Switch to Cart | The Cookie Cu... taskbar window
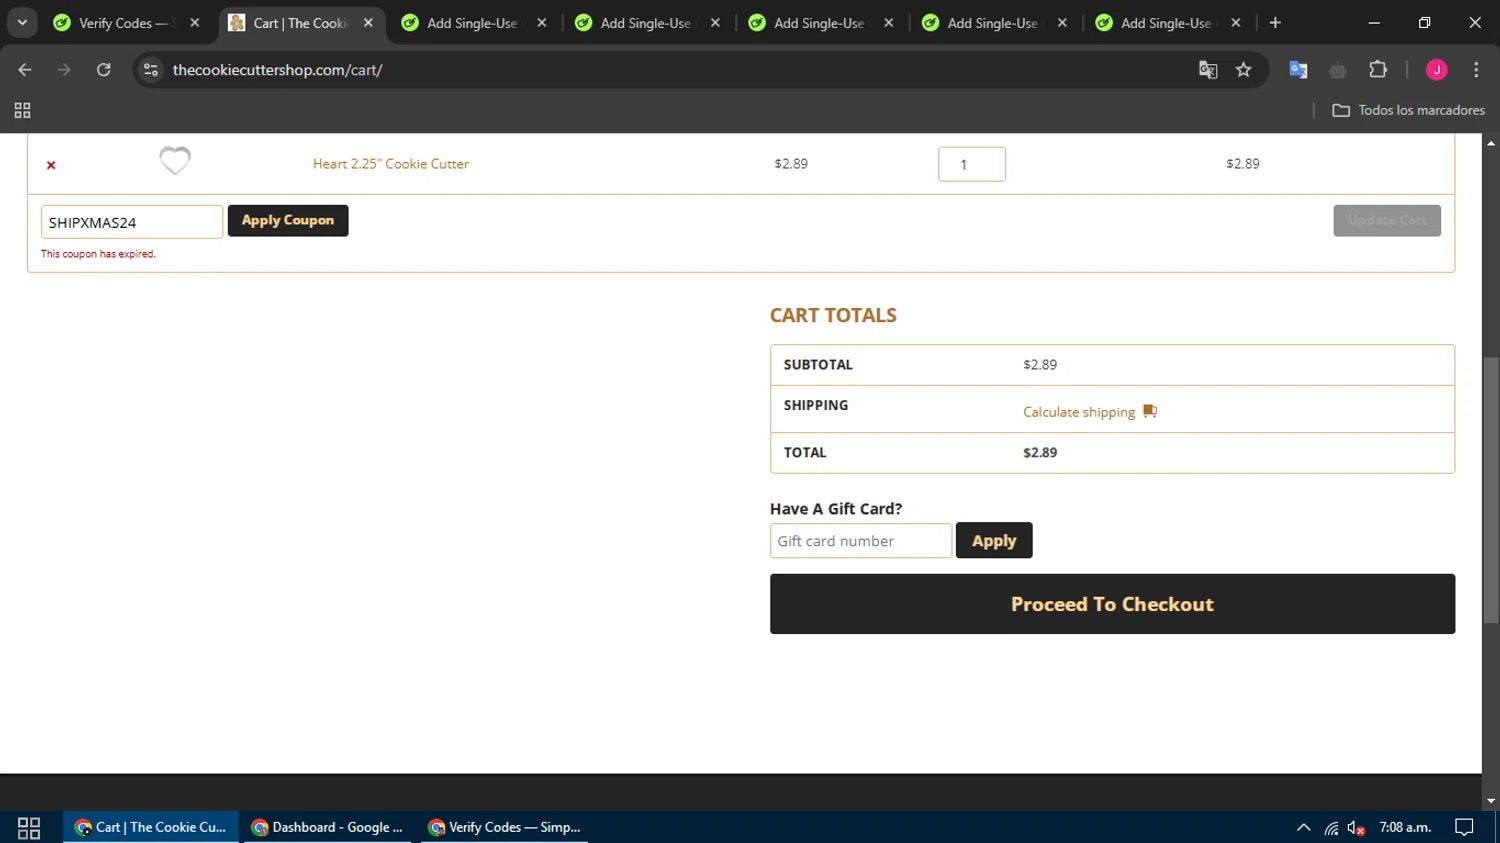 coord(151,828)
